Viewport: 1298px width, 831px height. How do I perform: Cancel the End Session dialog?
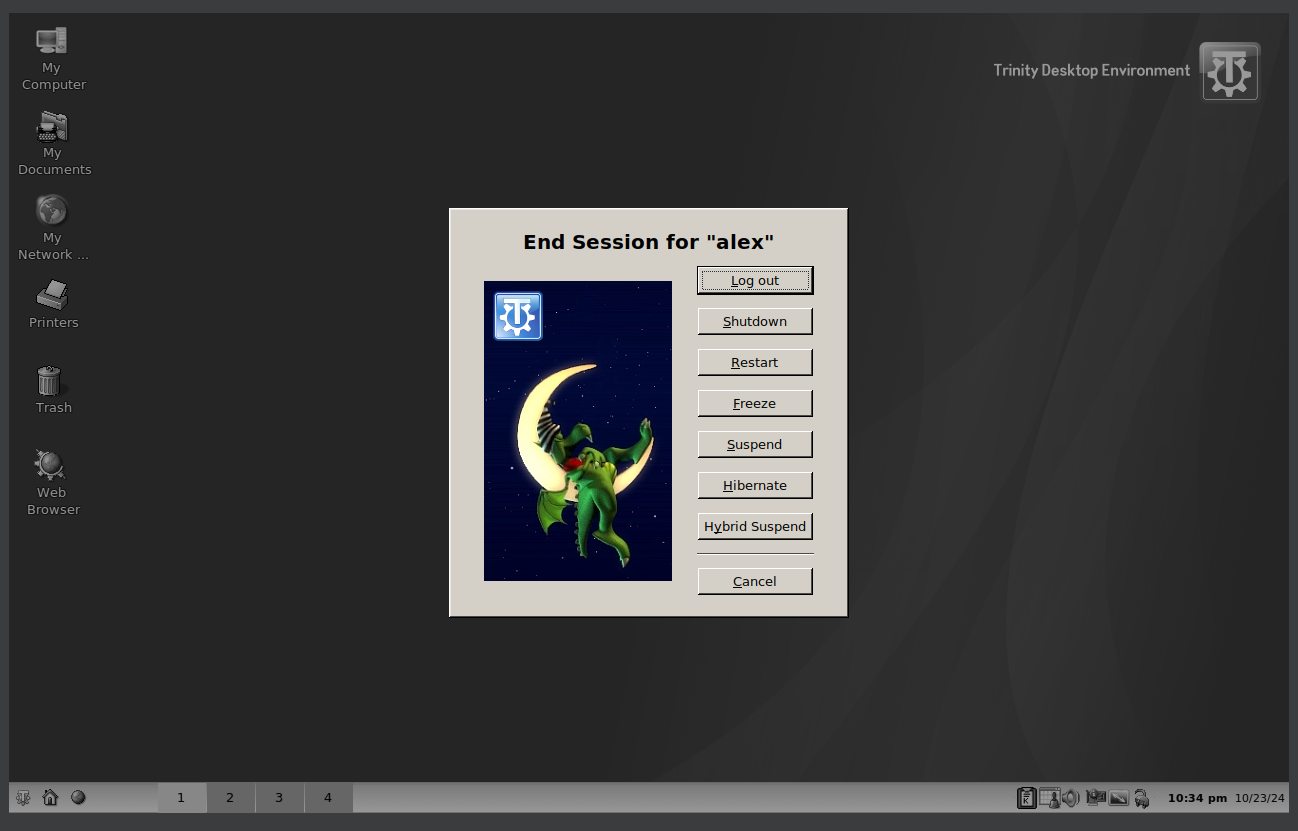tap(754, 582)
